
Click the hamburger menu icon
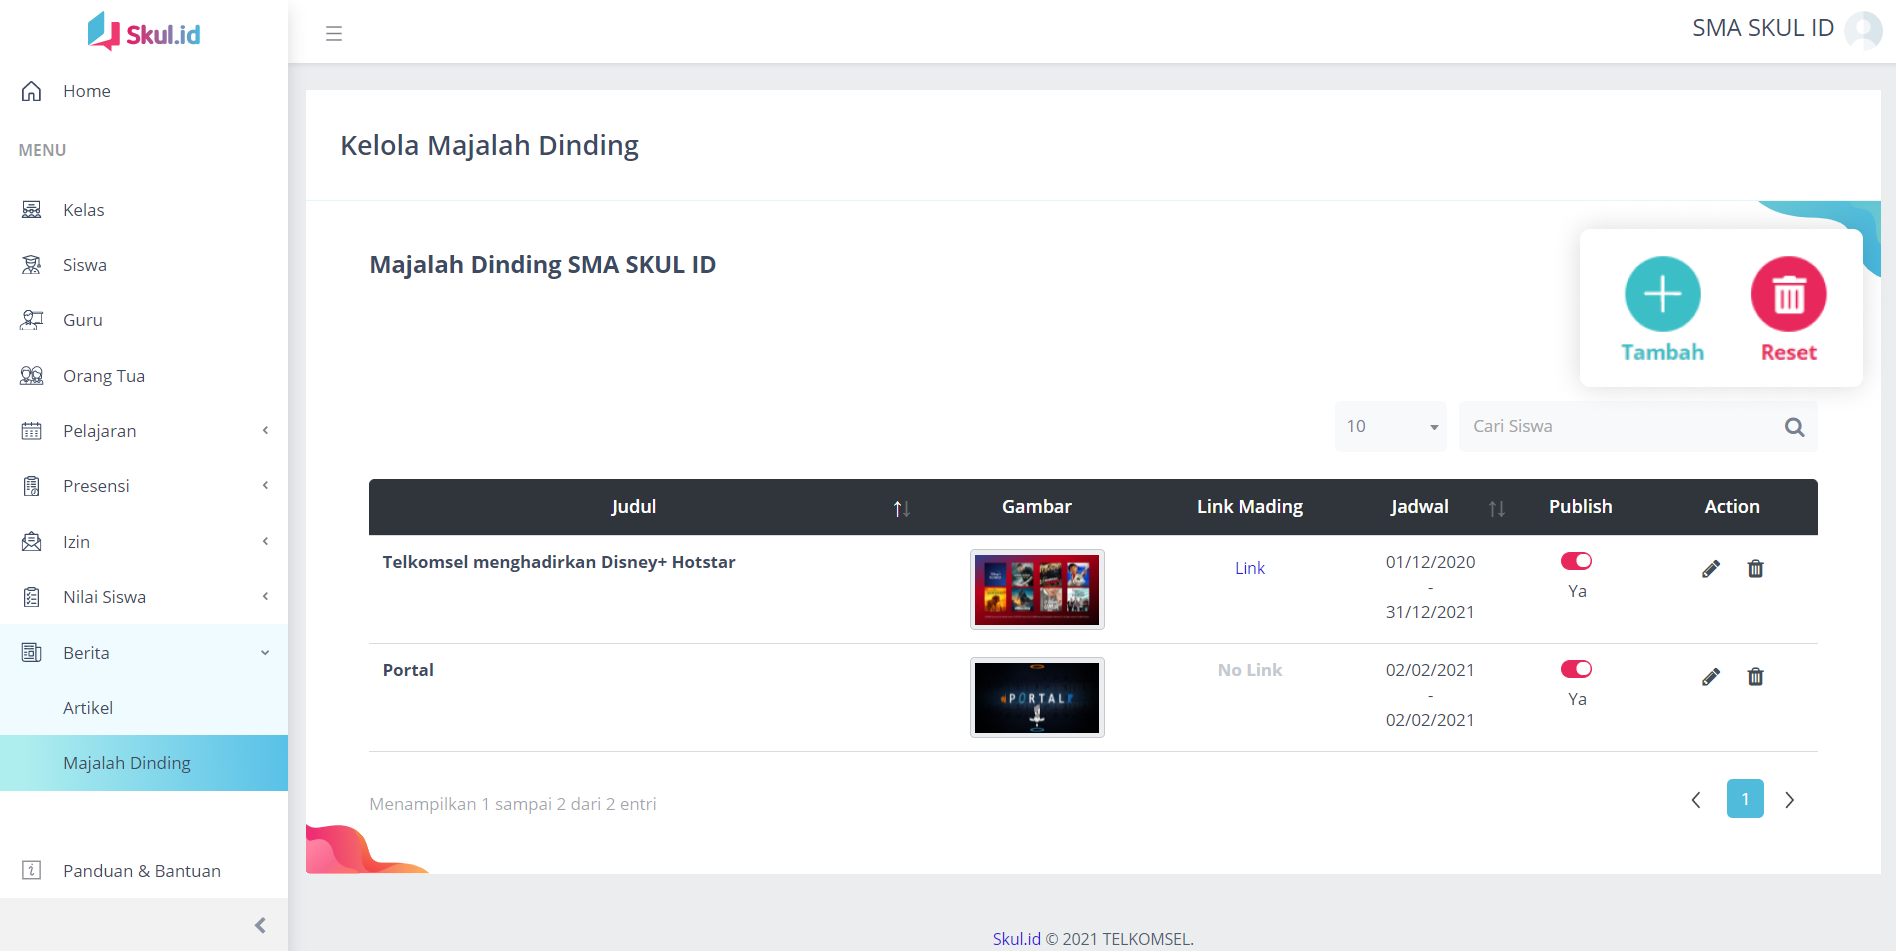(334, 34)
